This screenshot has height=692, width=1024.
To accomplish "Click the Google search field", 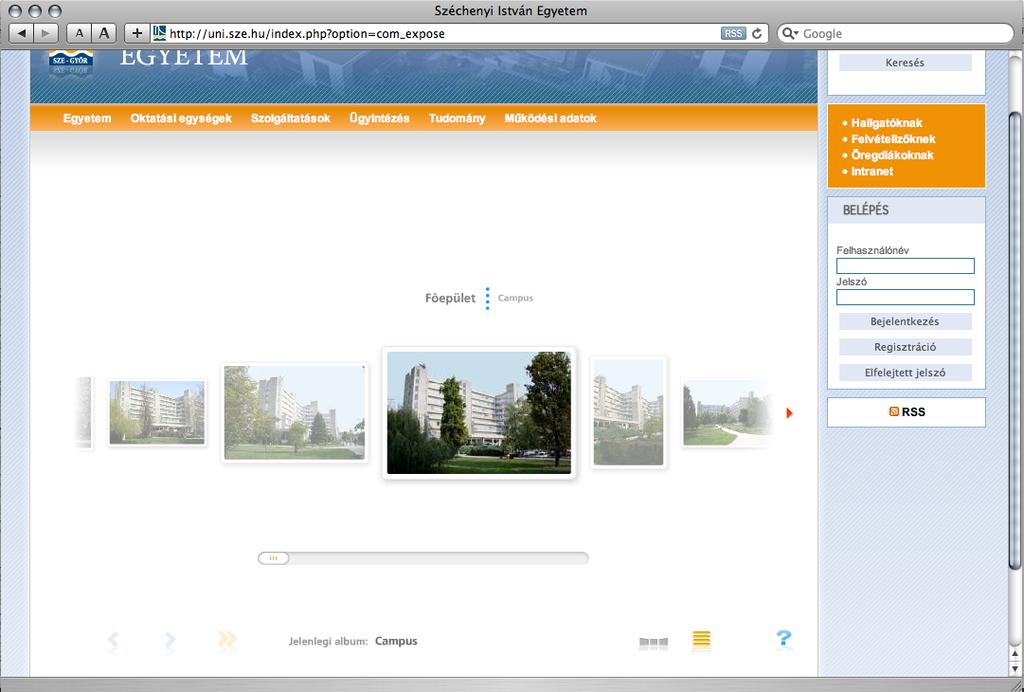I will click(x=895, y=33).
